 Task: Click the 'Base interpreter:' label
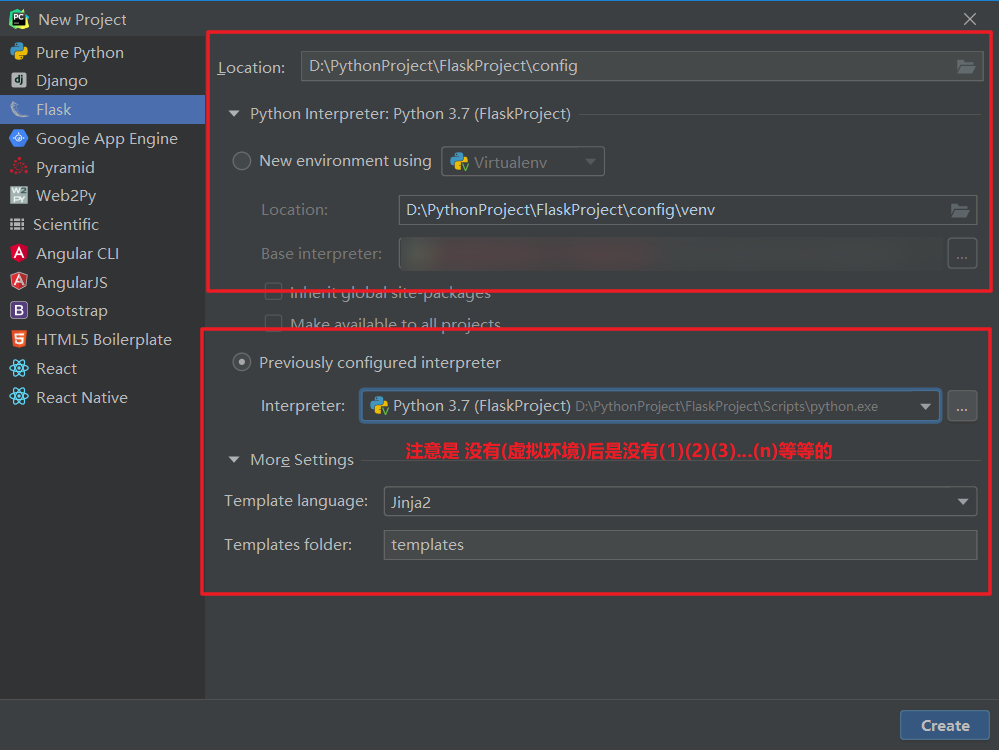pos(322,254)
